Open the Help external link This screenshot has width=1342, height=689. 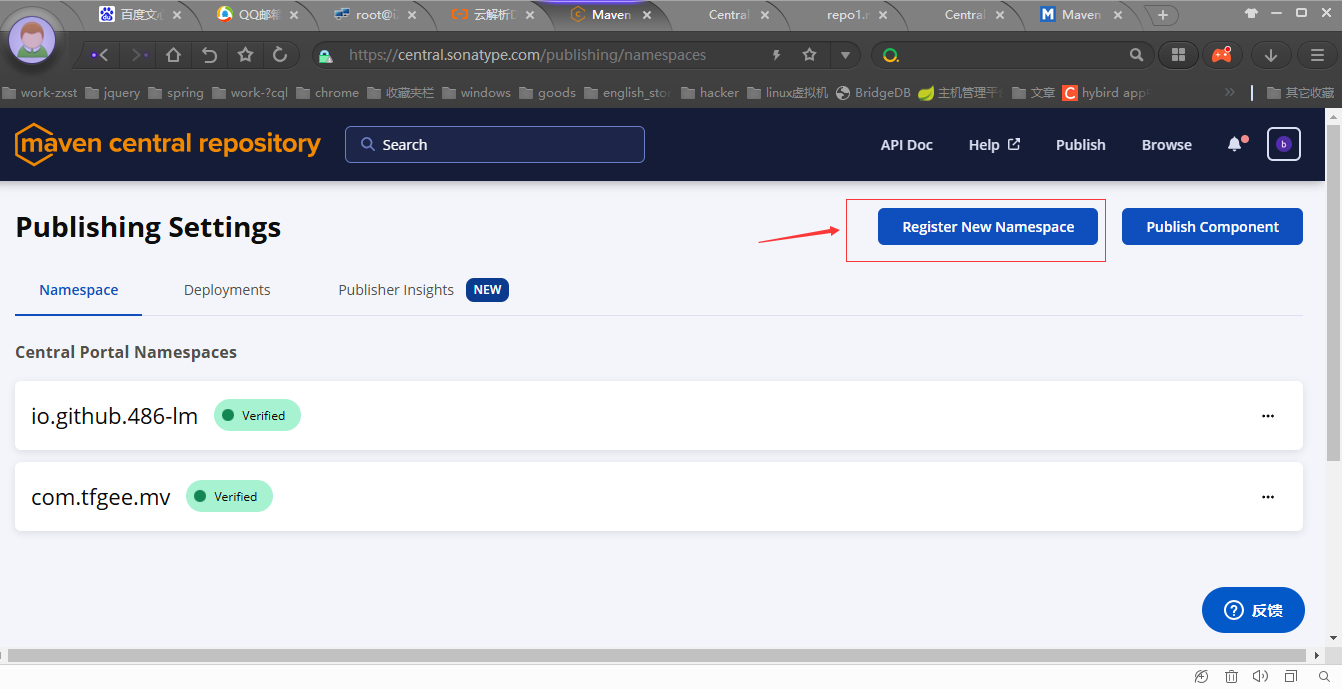click(x=994, y=145)
